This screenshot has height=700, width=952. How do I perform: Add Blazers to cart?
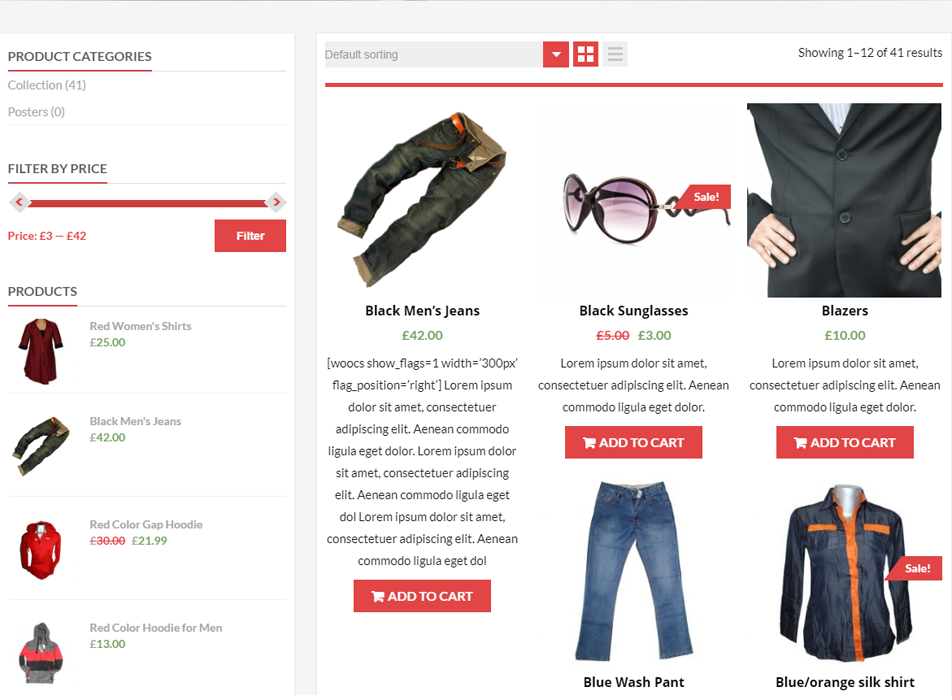coord(845,443)
